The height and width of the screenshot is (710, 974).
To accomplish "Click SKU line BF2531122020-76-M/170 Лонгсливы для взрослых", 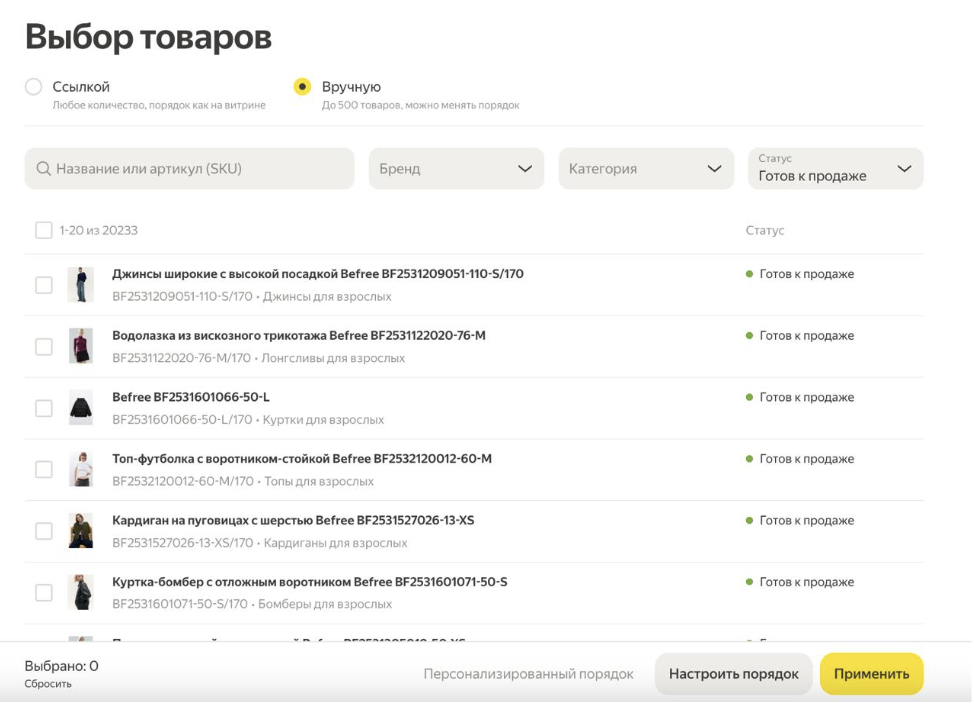I will [x=258, y=358].
